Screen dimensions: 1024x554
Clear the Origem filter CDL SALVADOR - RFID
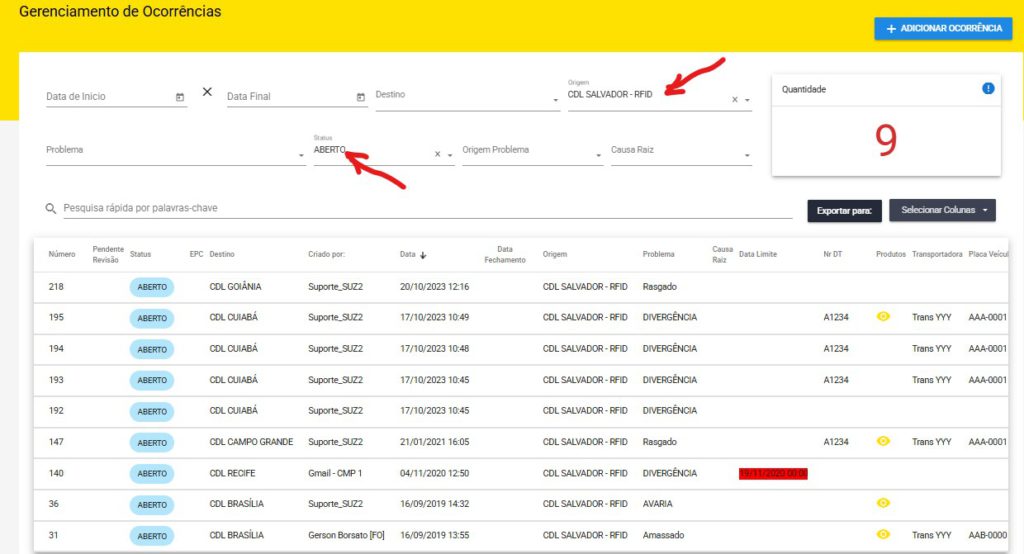tap(735, 100)
